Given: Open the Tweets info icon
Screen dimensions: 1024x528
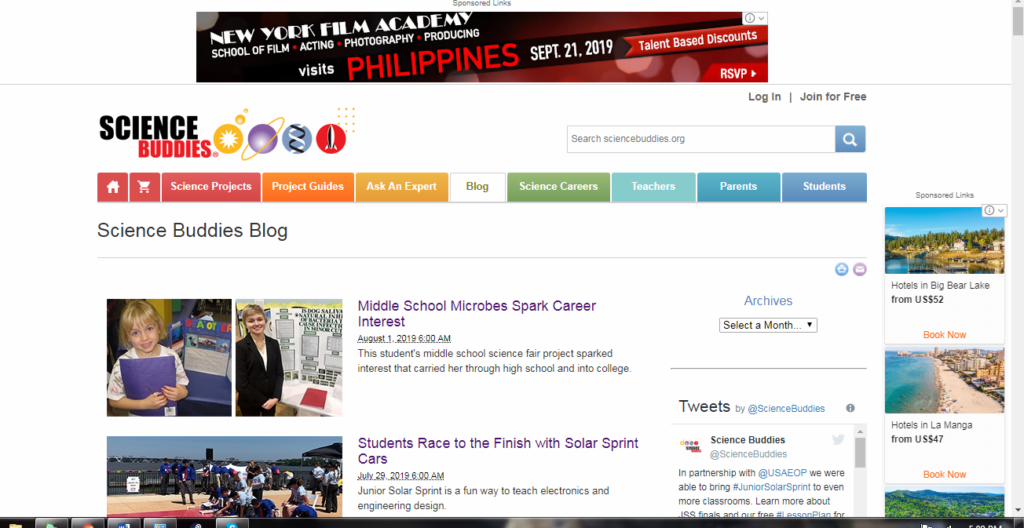Looking at the screenshot, I should click(850, 408).
